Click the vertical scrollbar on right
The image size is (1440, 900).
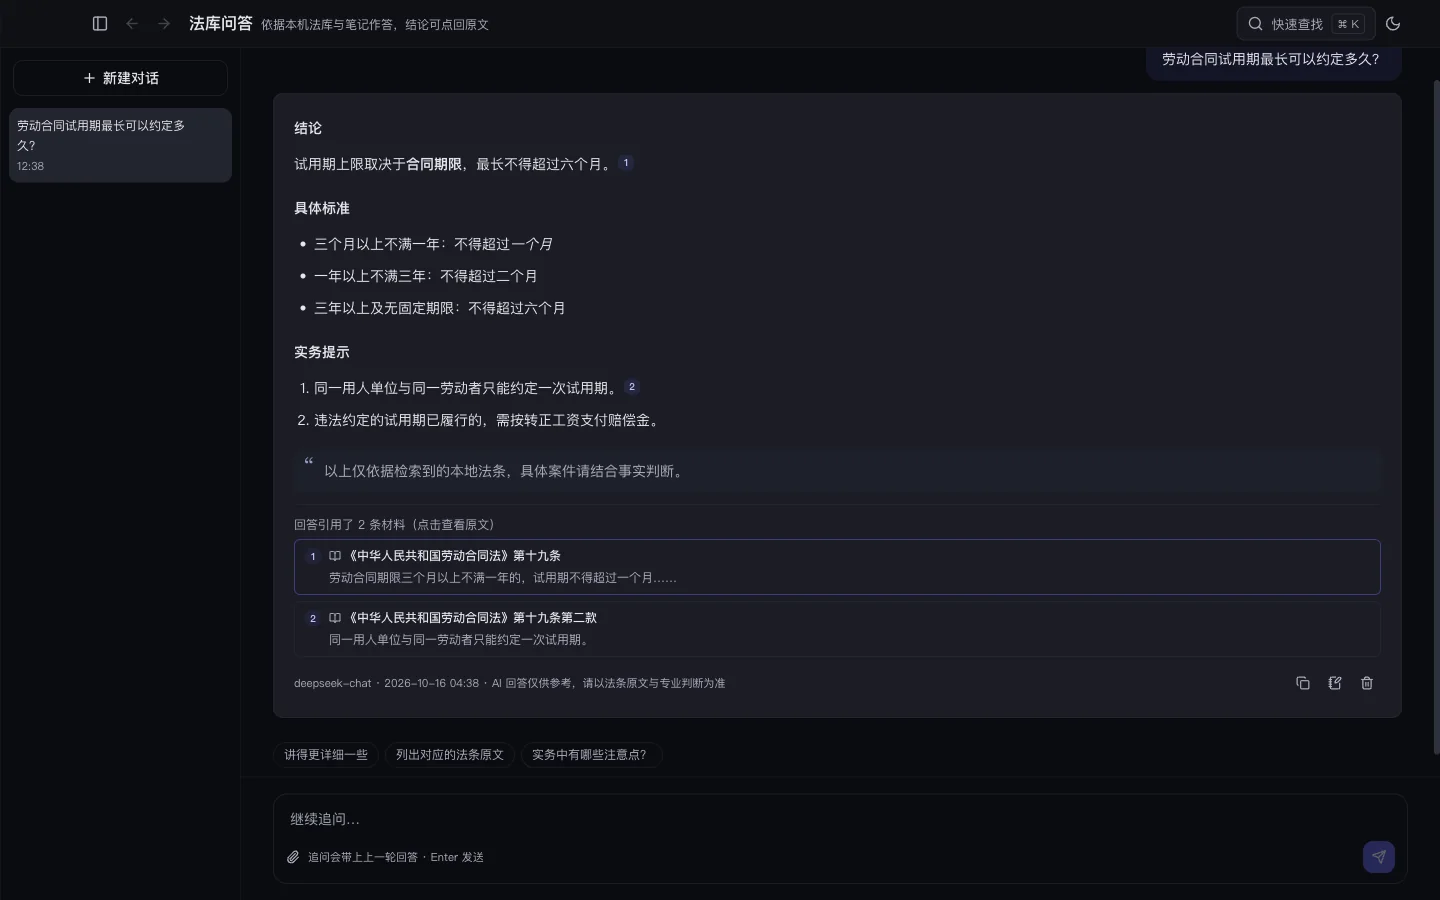pos(1436,415)
